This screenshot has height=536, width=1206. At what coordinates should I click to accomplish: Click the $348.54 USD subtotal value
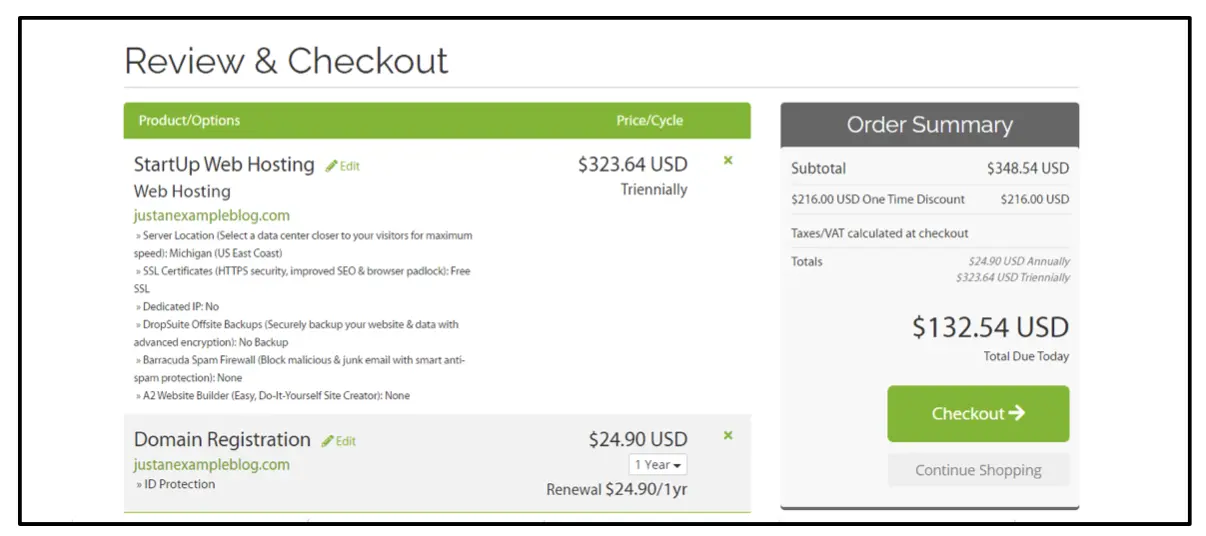pyautogui.click(x=1027, y=169)
